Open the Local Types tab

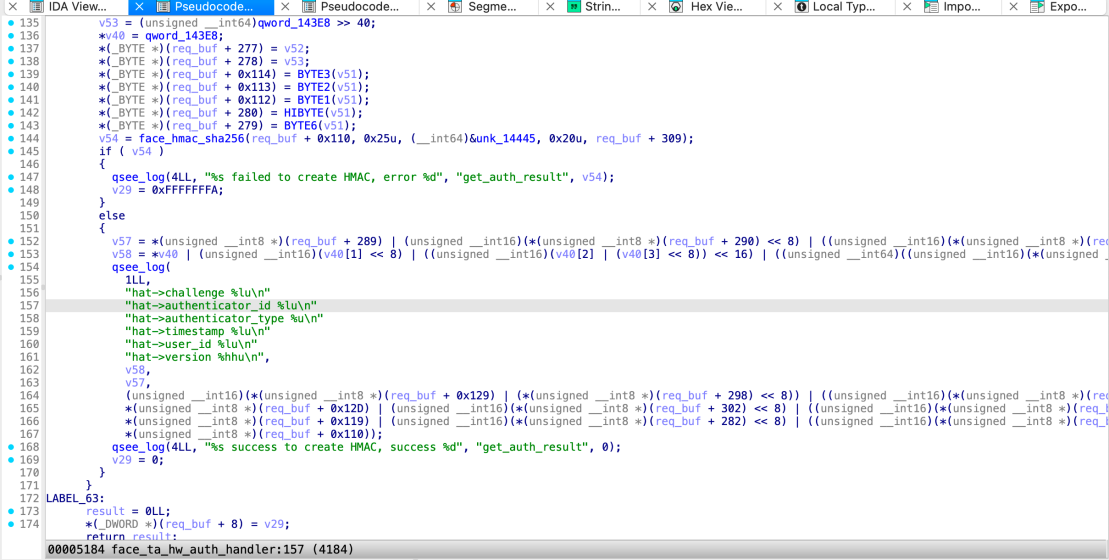pyautogui.click(x=844, y=7)
